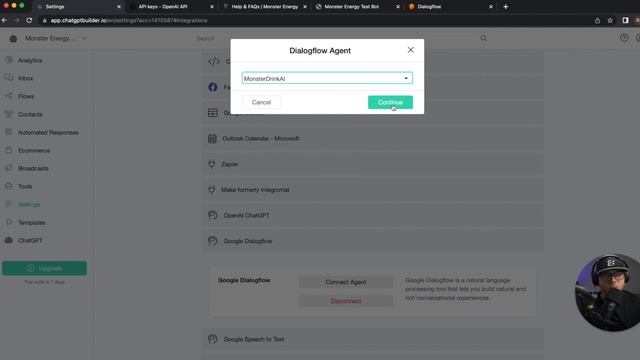Switch to Help & FAQs Monster Energy tab

pos(264,7)
